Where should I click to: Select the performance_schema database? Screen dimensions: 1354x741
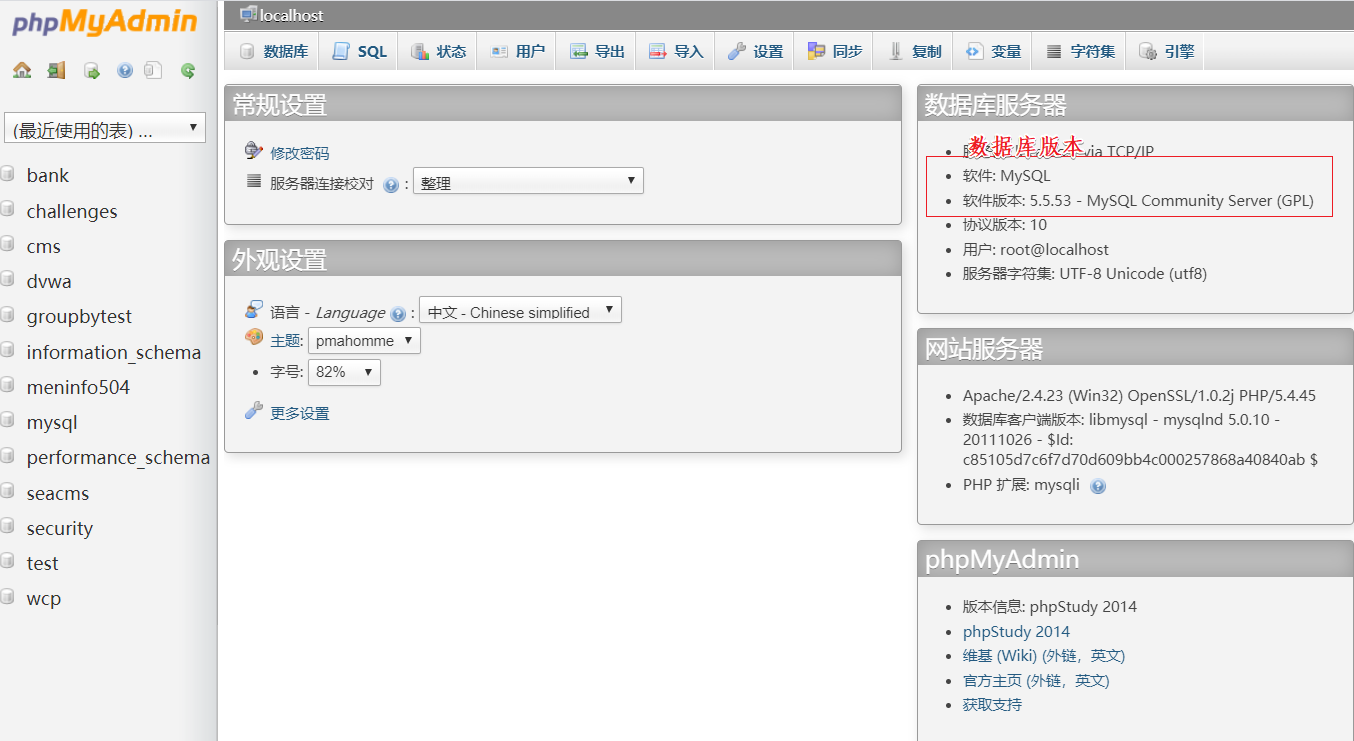pyautogui.click(x=118, y=457)
